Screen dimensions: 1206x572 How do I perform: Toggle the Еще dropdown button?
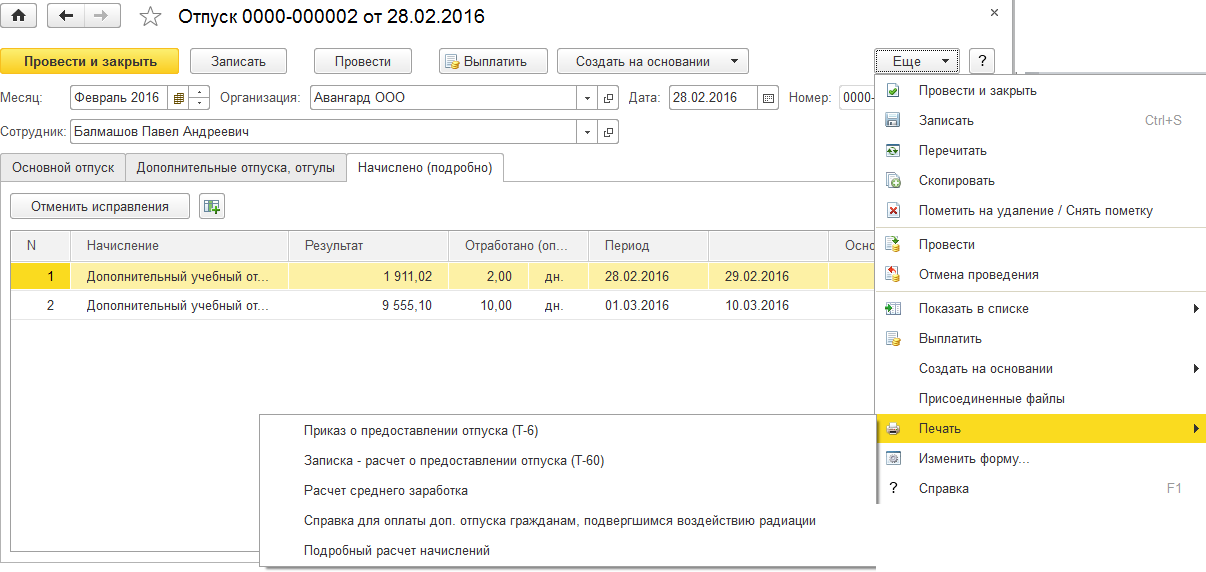point(916,61)
